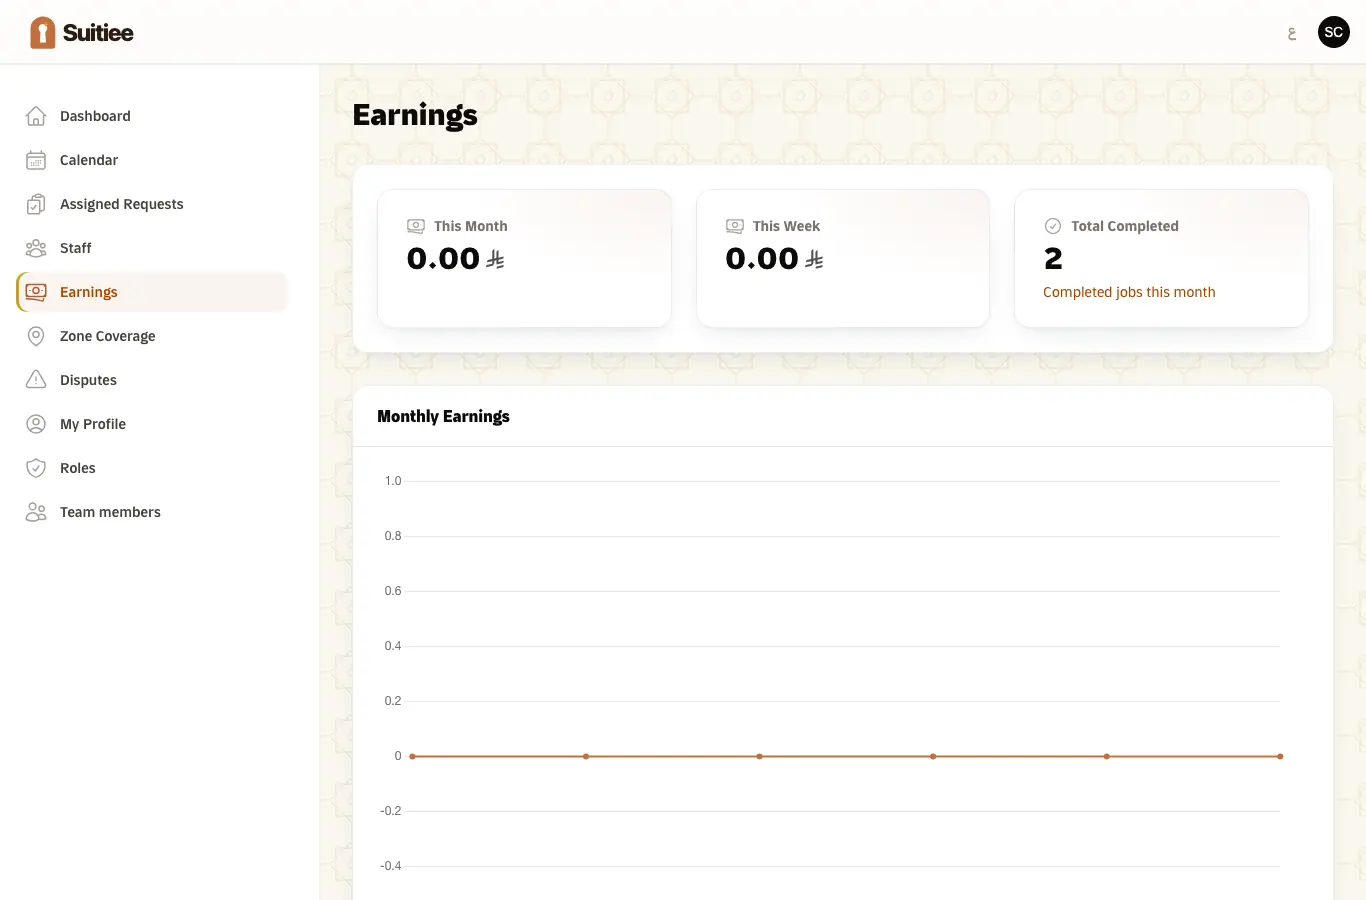The image size is (1366, 900).
Task: Click the Assigned Requests clipboard icon
Action: (36, 204)
